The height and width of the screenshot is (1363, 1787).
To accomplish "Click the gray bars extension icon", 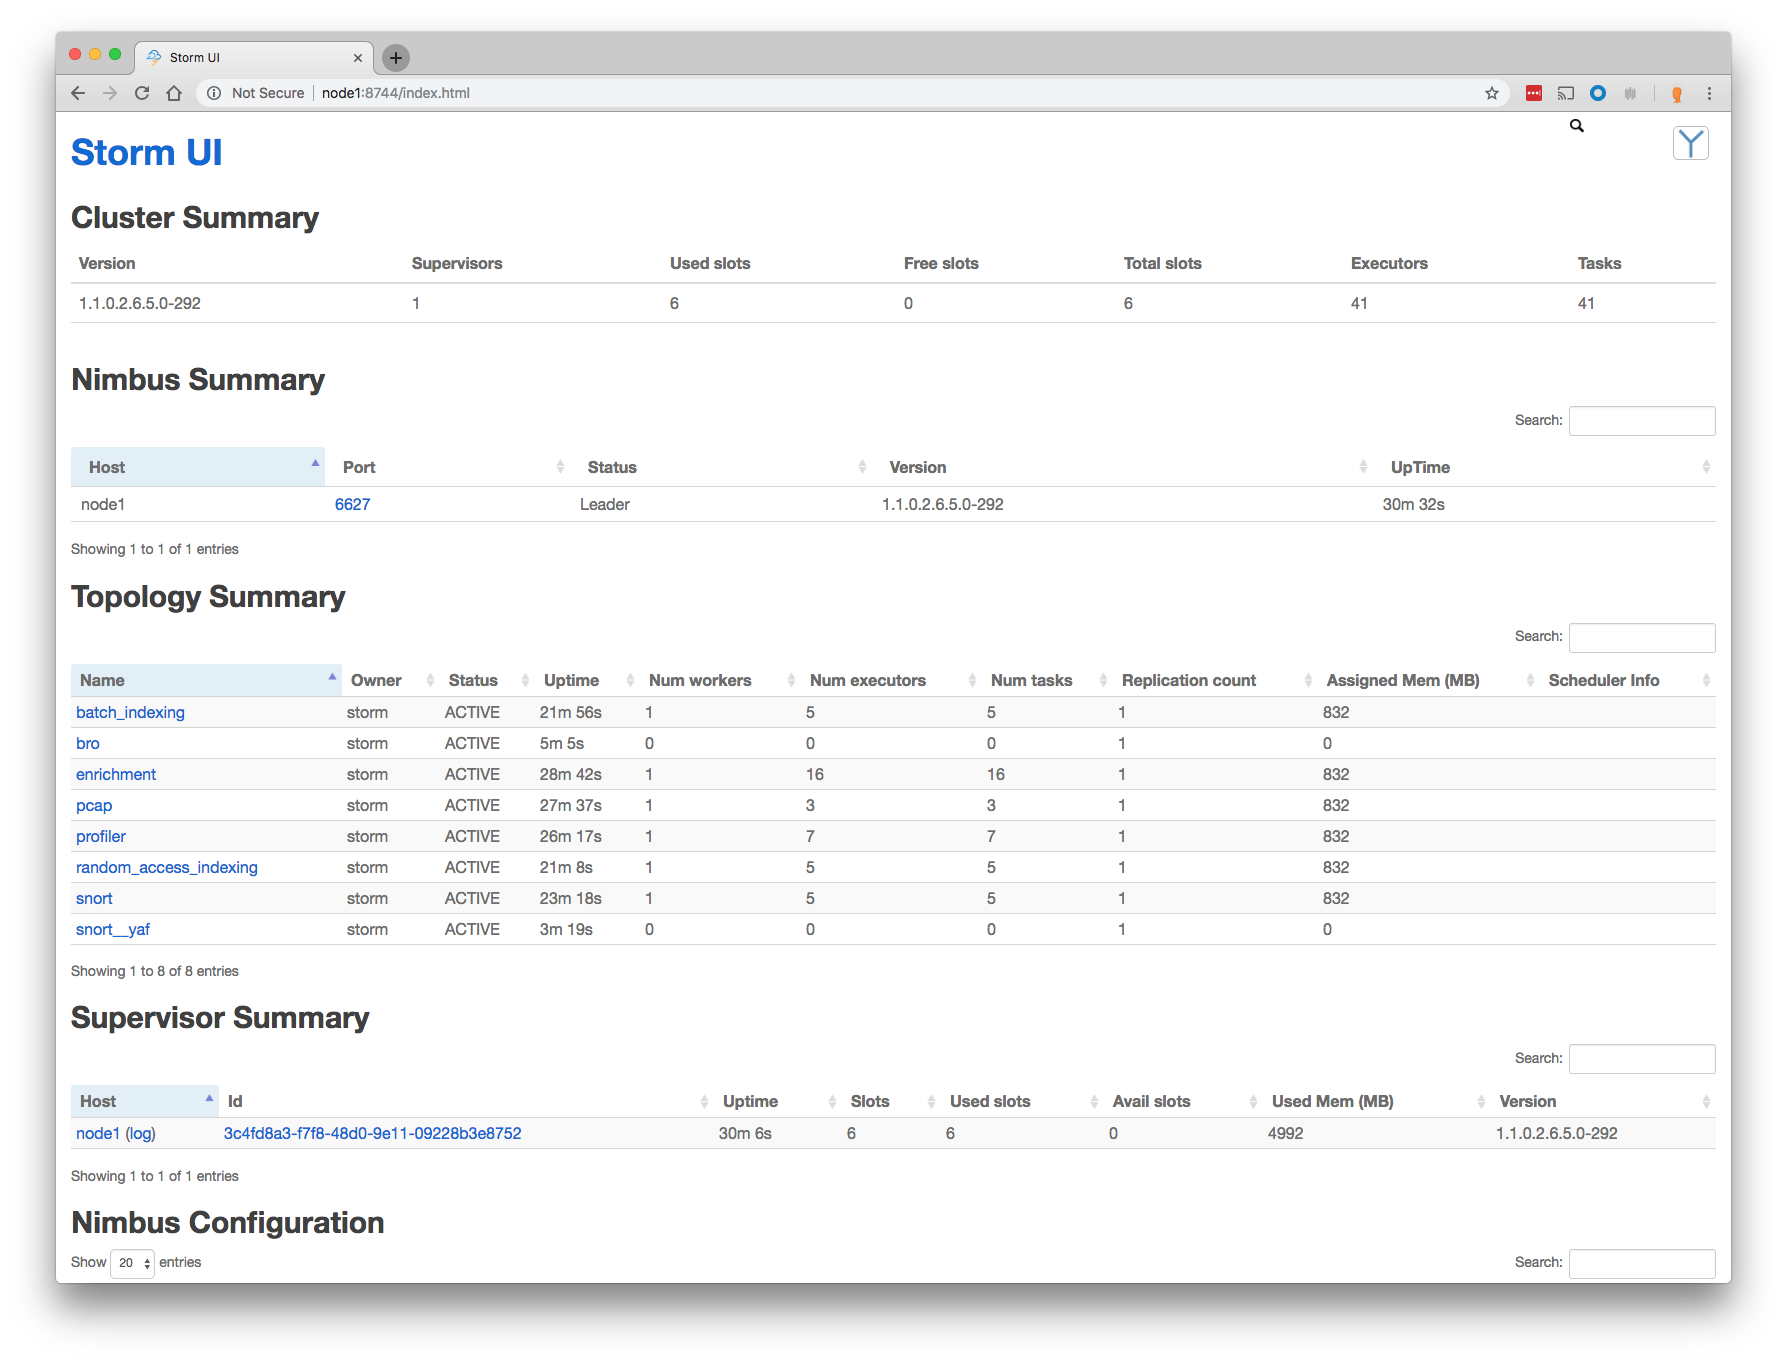I will (x=1630, y=93).
